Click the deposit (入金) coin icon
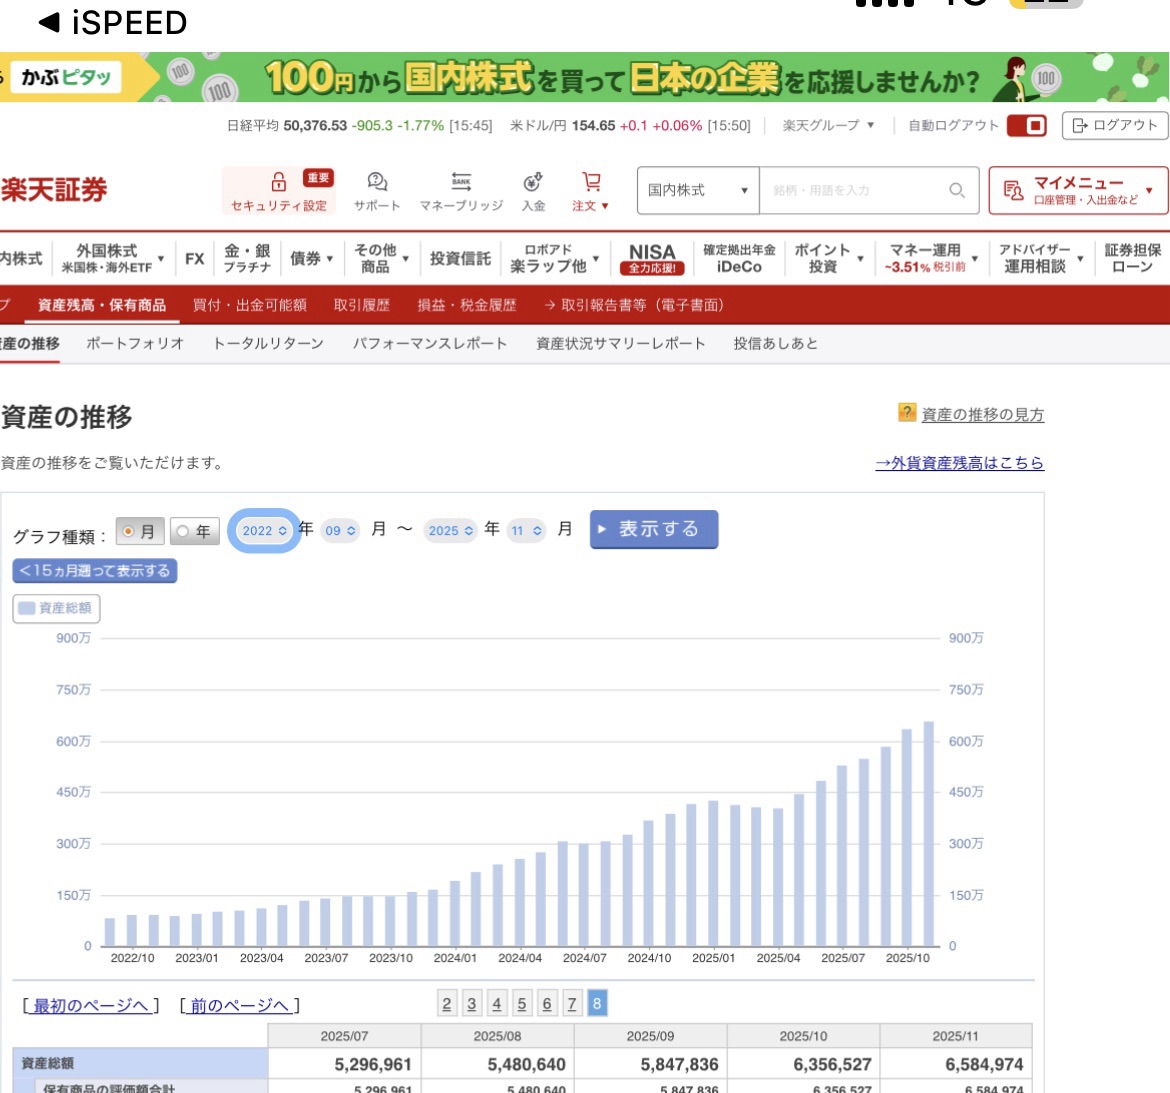1170x1093 pixels. pos(533,182)
